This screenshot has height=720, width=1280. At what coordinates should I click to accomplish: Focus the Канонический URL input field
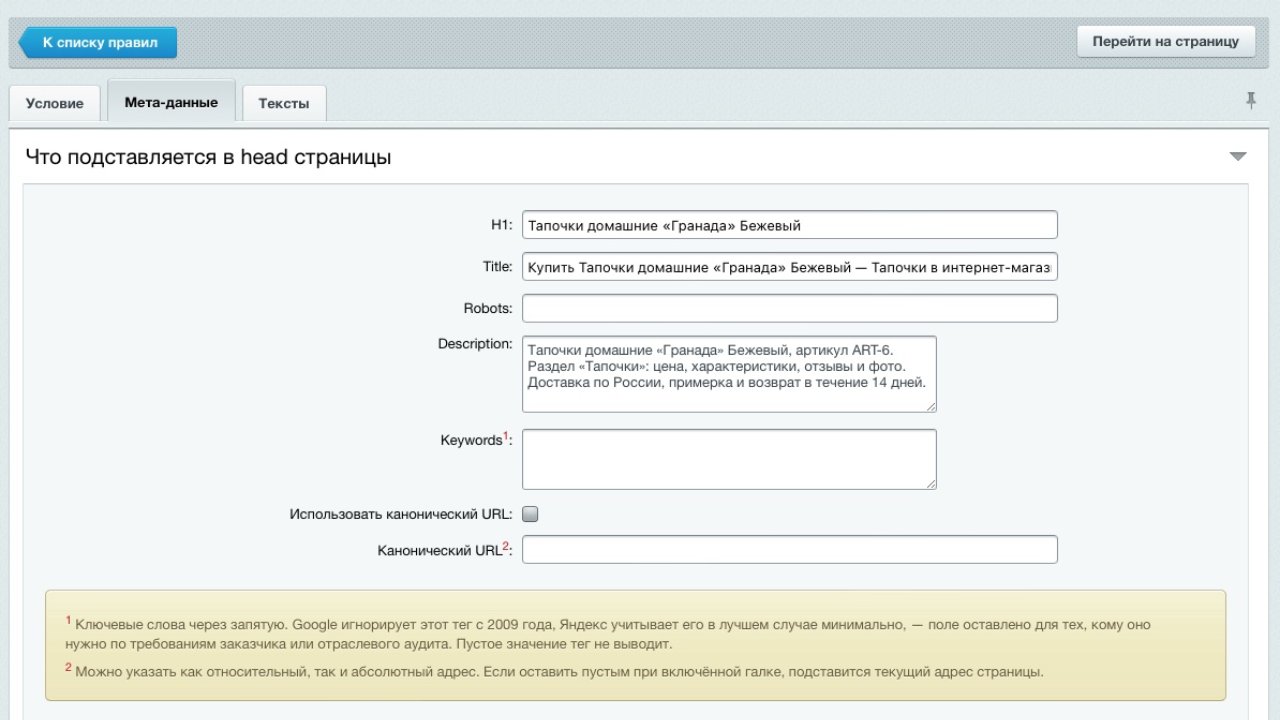tap(790, 550)
